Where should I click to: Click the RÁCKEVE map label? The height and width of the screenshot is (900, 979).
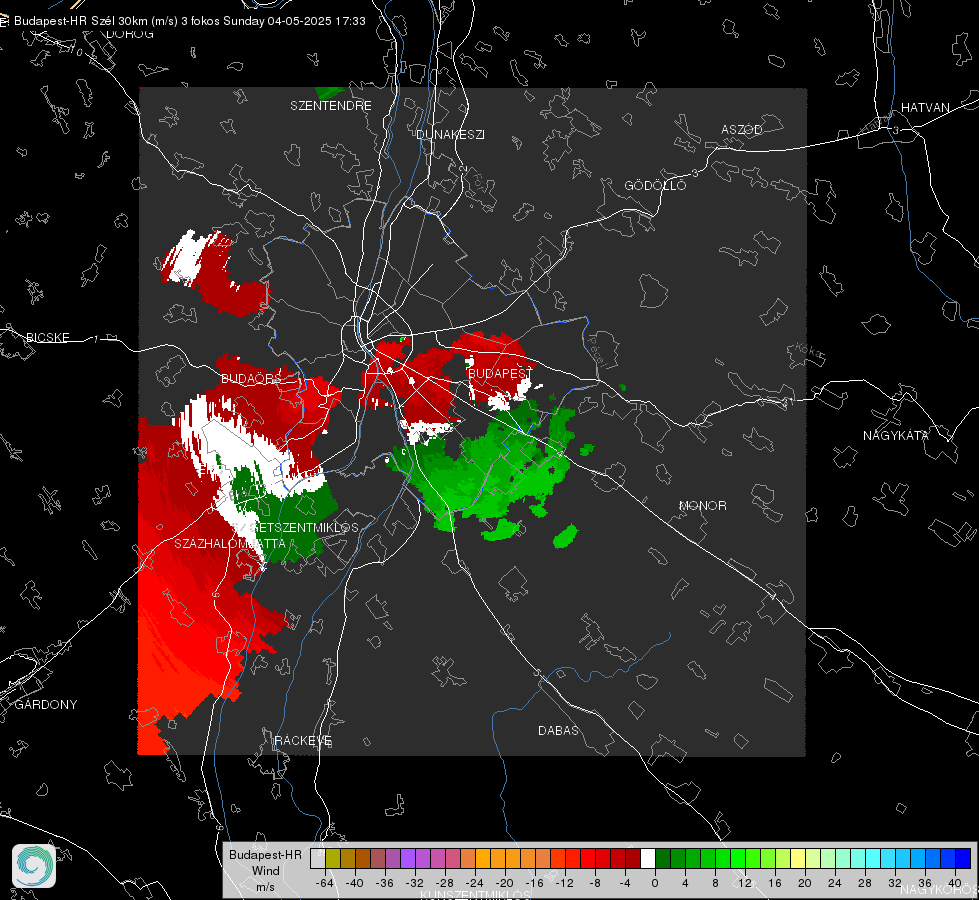303,741
